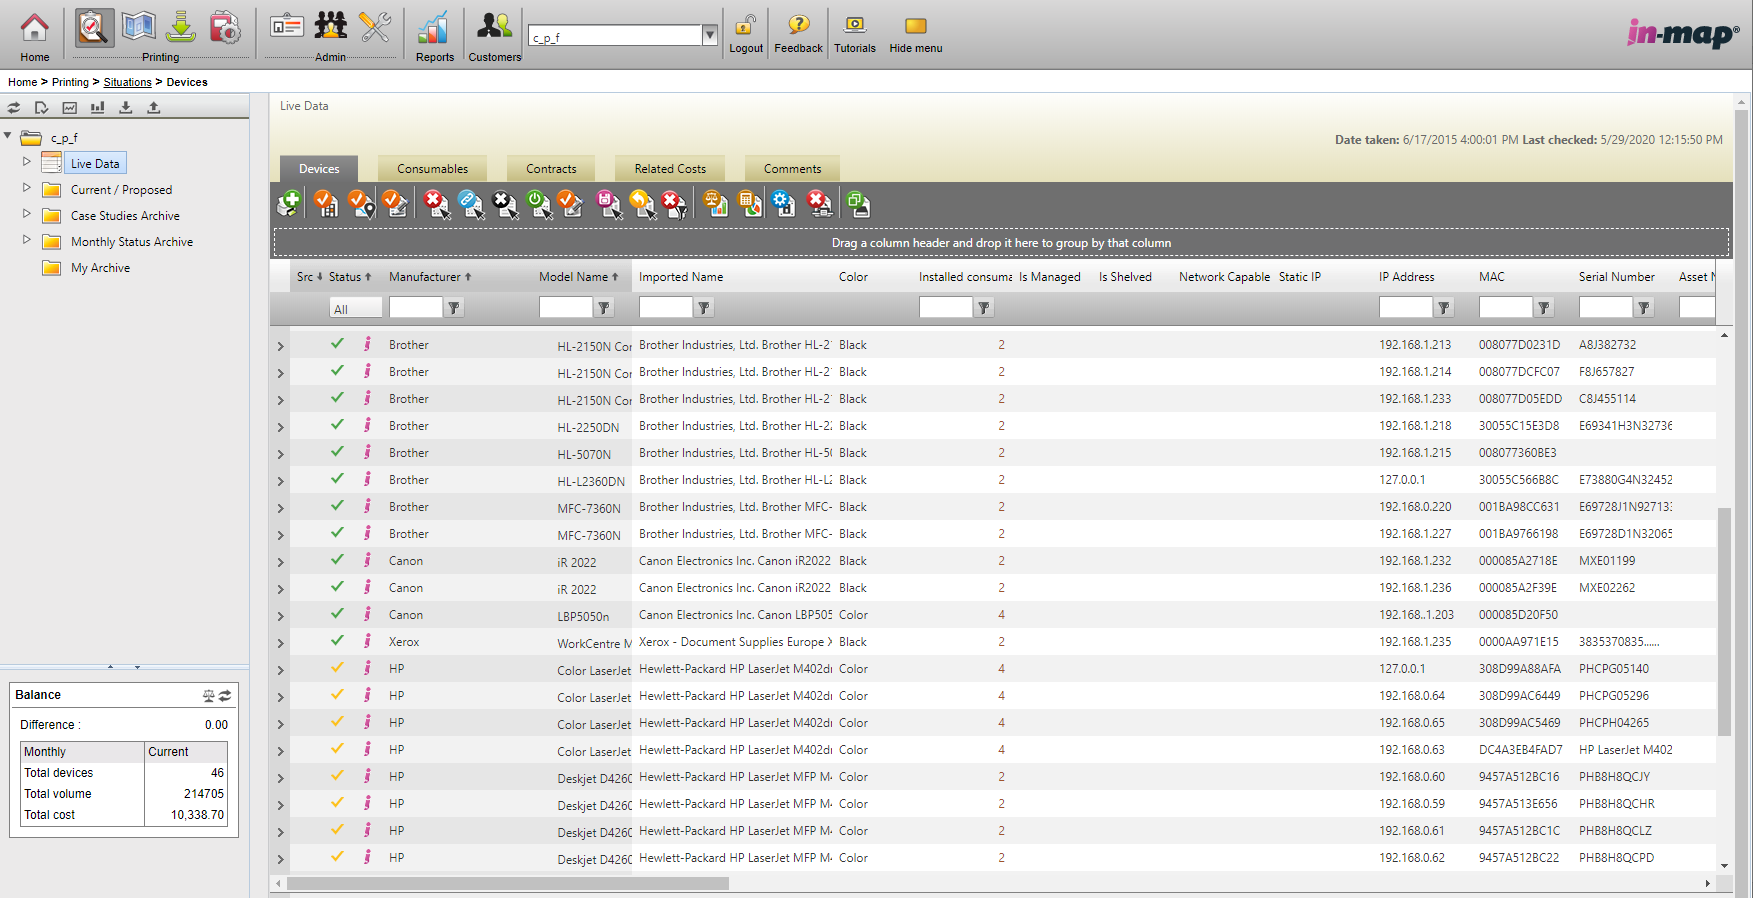Expand row for Brother 192.168.1.213 device
1753x898 pixels.
coord(280,346)
